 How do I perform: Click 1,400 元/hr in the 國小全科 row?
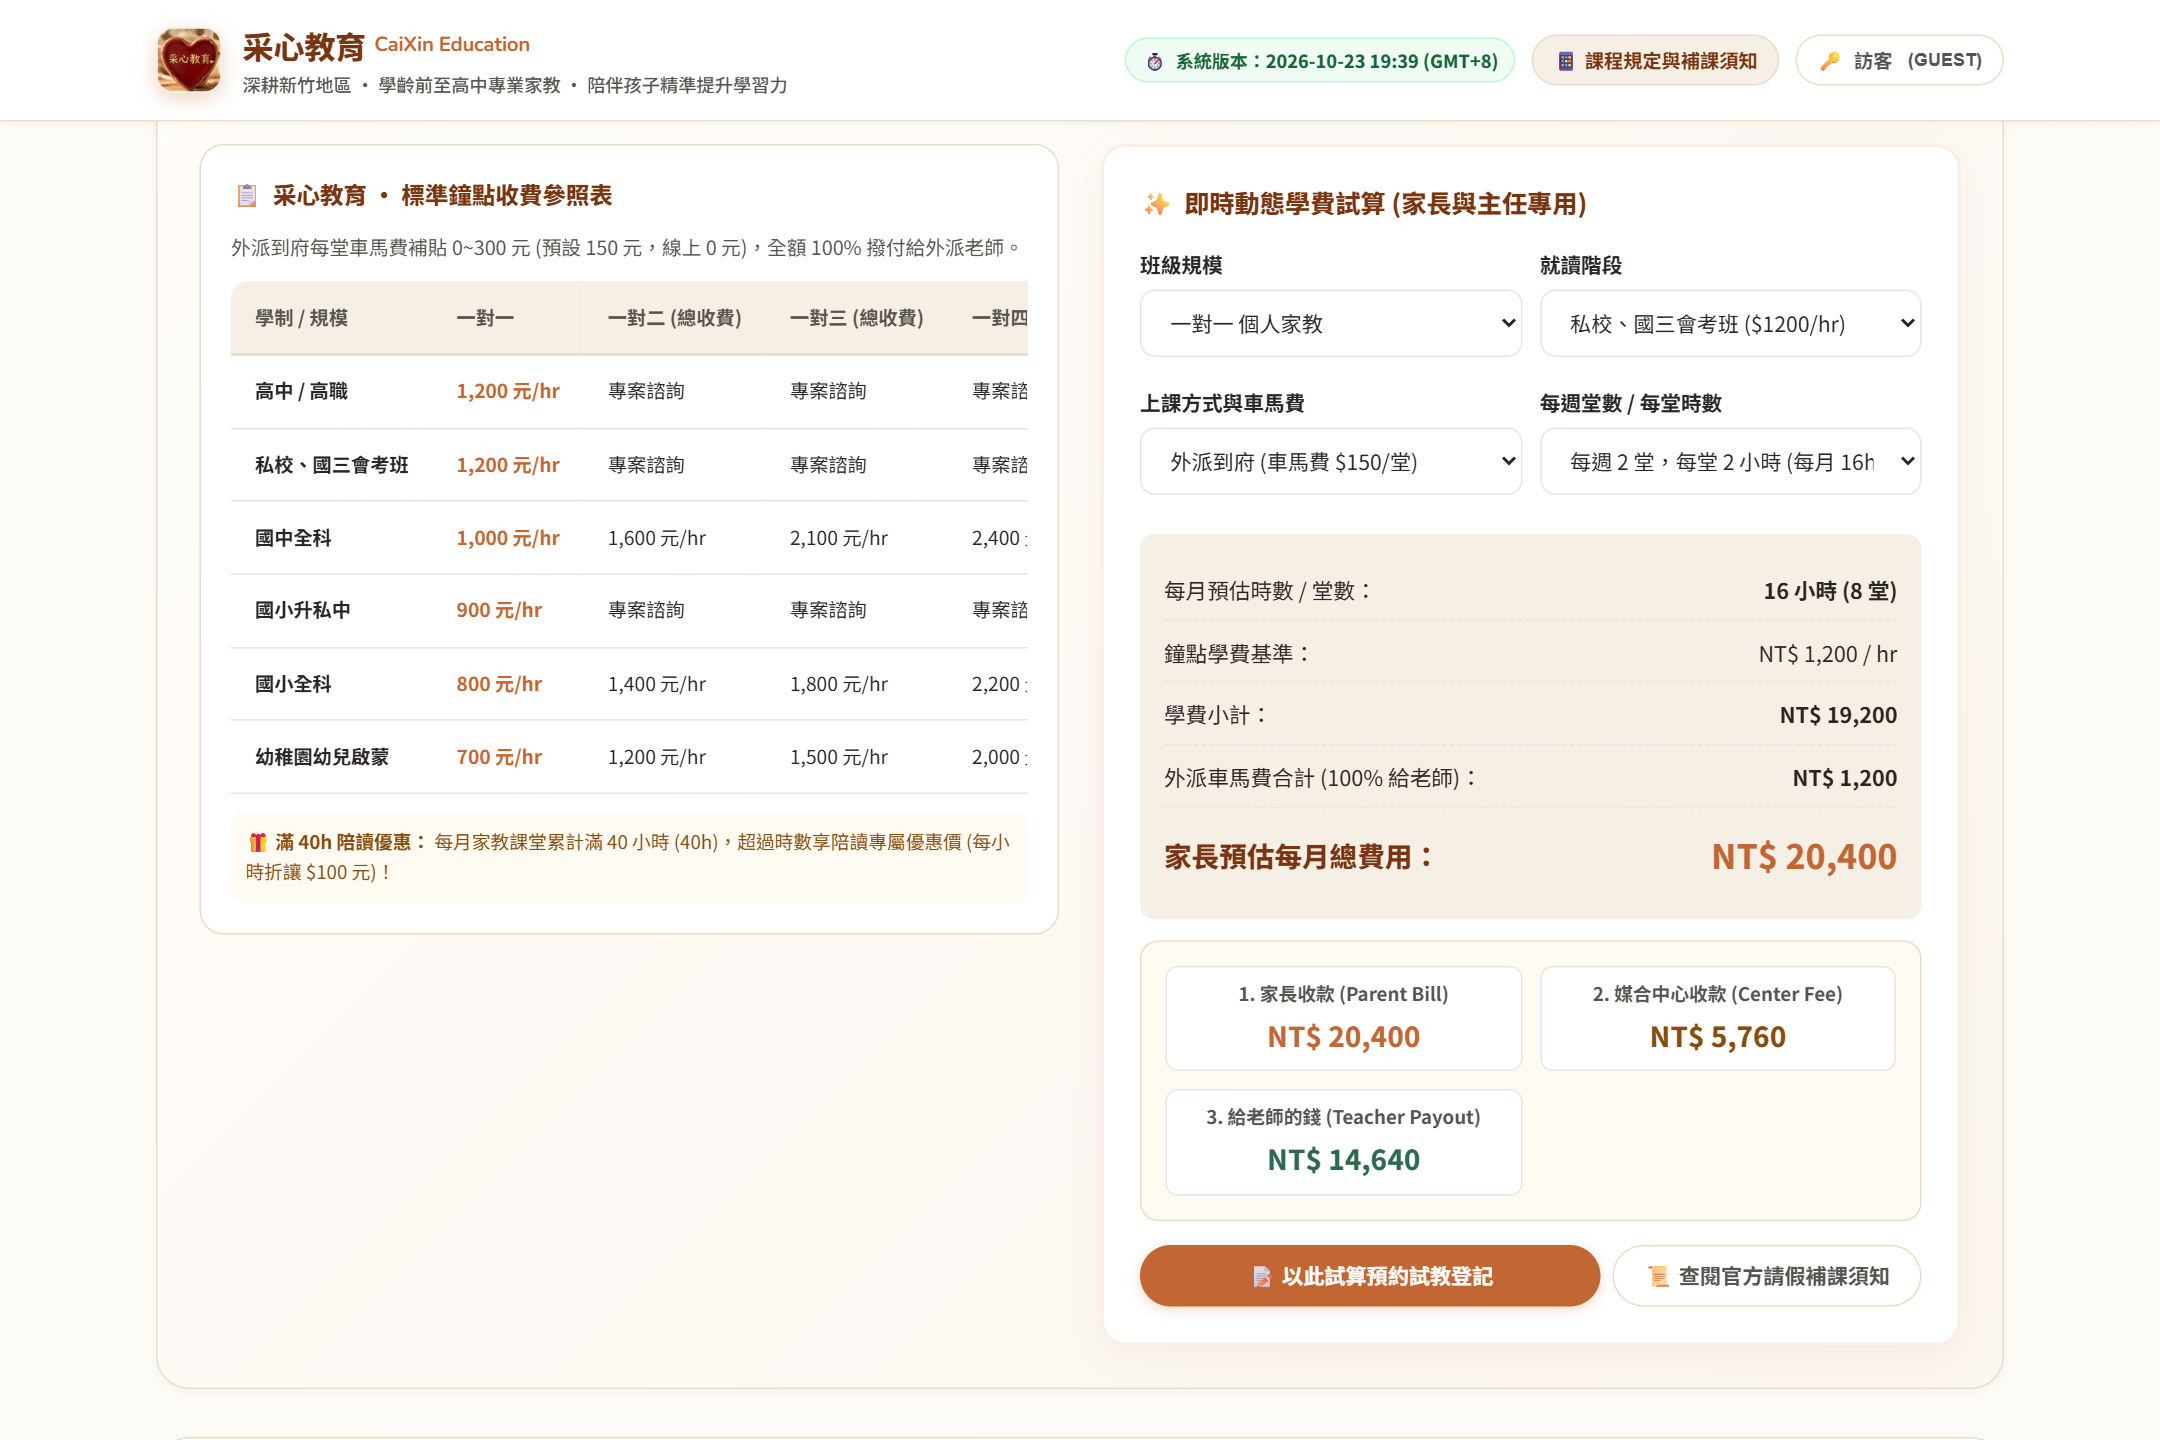pos(657,684)
